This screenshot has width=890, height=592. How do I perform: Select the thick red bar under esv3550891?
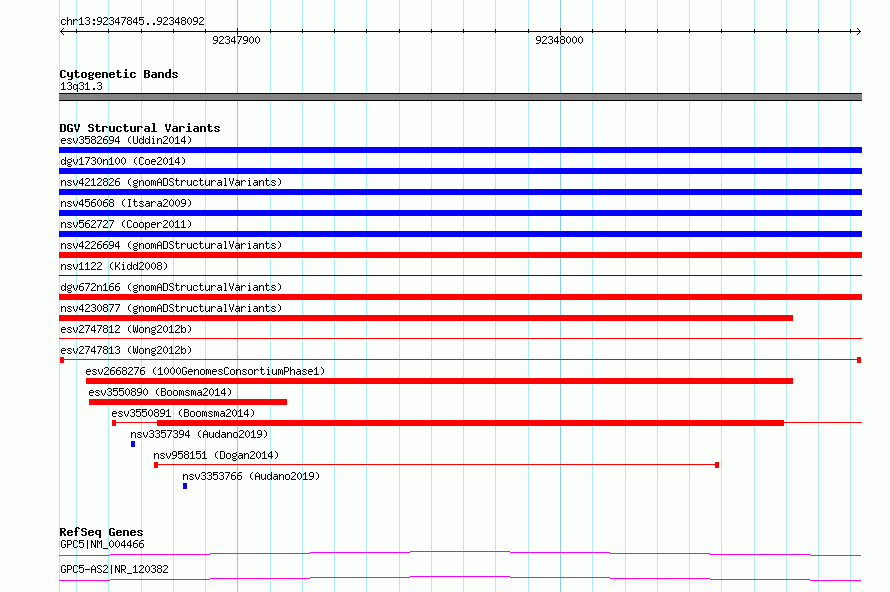pos(471,423)
